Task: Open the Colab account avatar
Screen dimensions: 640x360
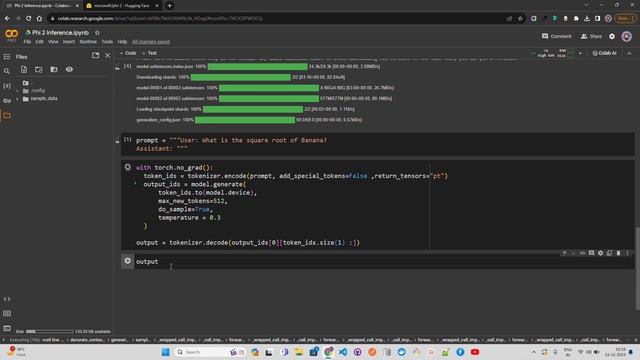Action: click(627, 36)
